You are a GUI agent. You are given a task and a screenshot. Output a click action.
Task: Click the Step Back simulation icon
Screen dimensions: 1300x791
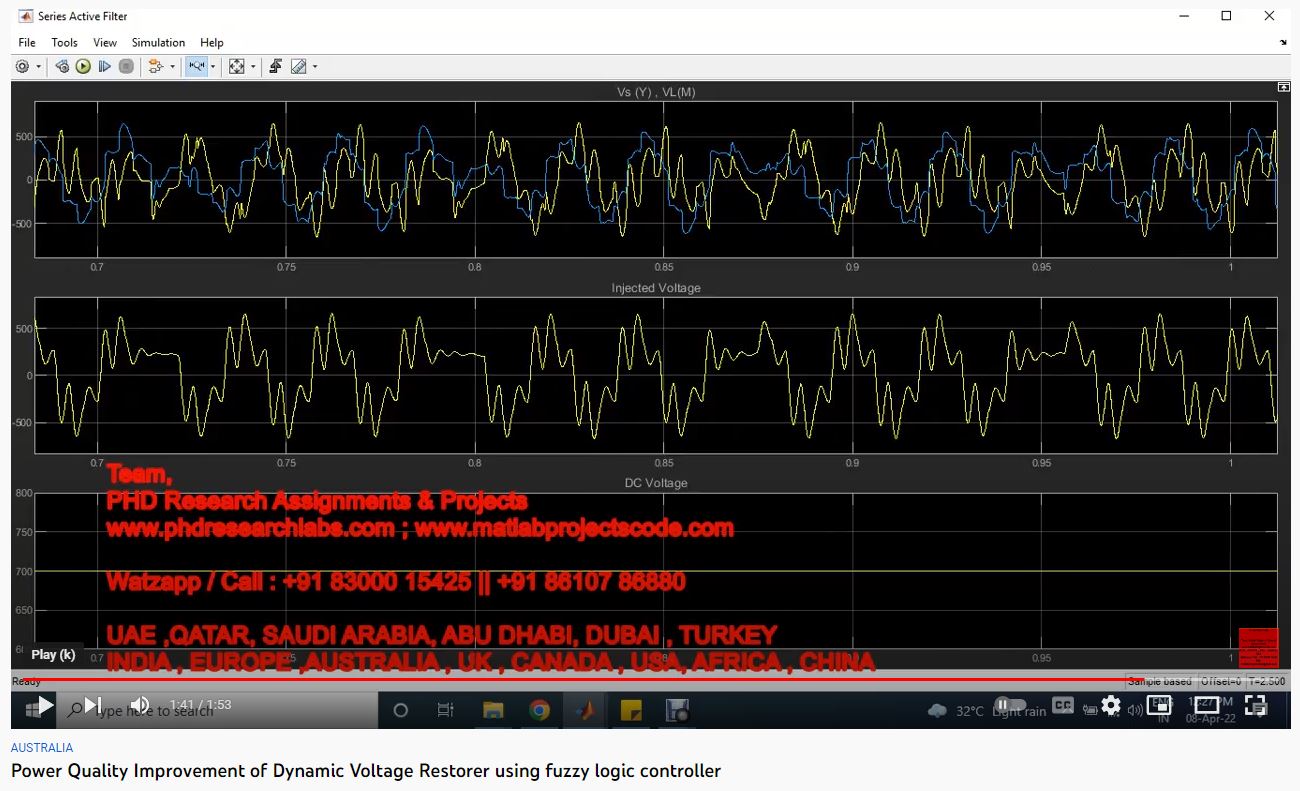[62, 67]
